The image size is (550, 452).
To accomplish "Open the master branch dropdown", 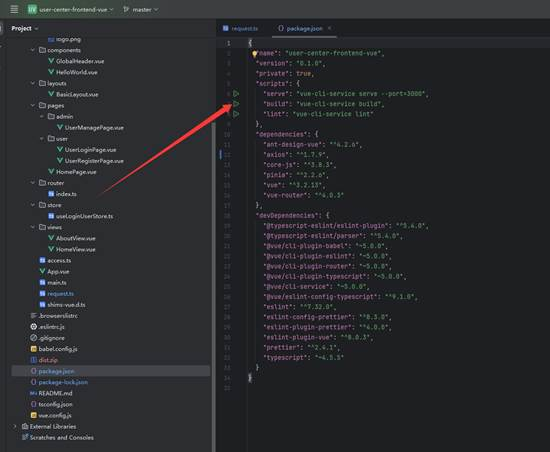I will click(141, 9).
